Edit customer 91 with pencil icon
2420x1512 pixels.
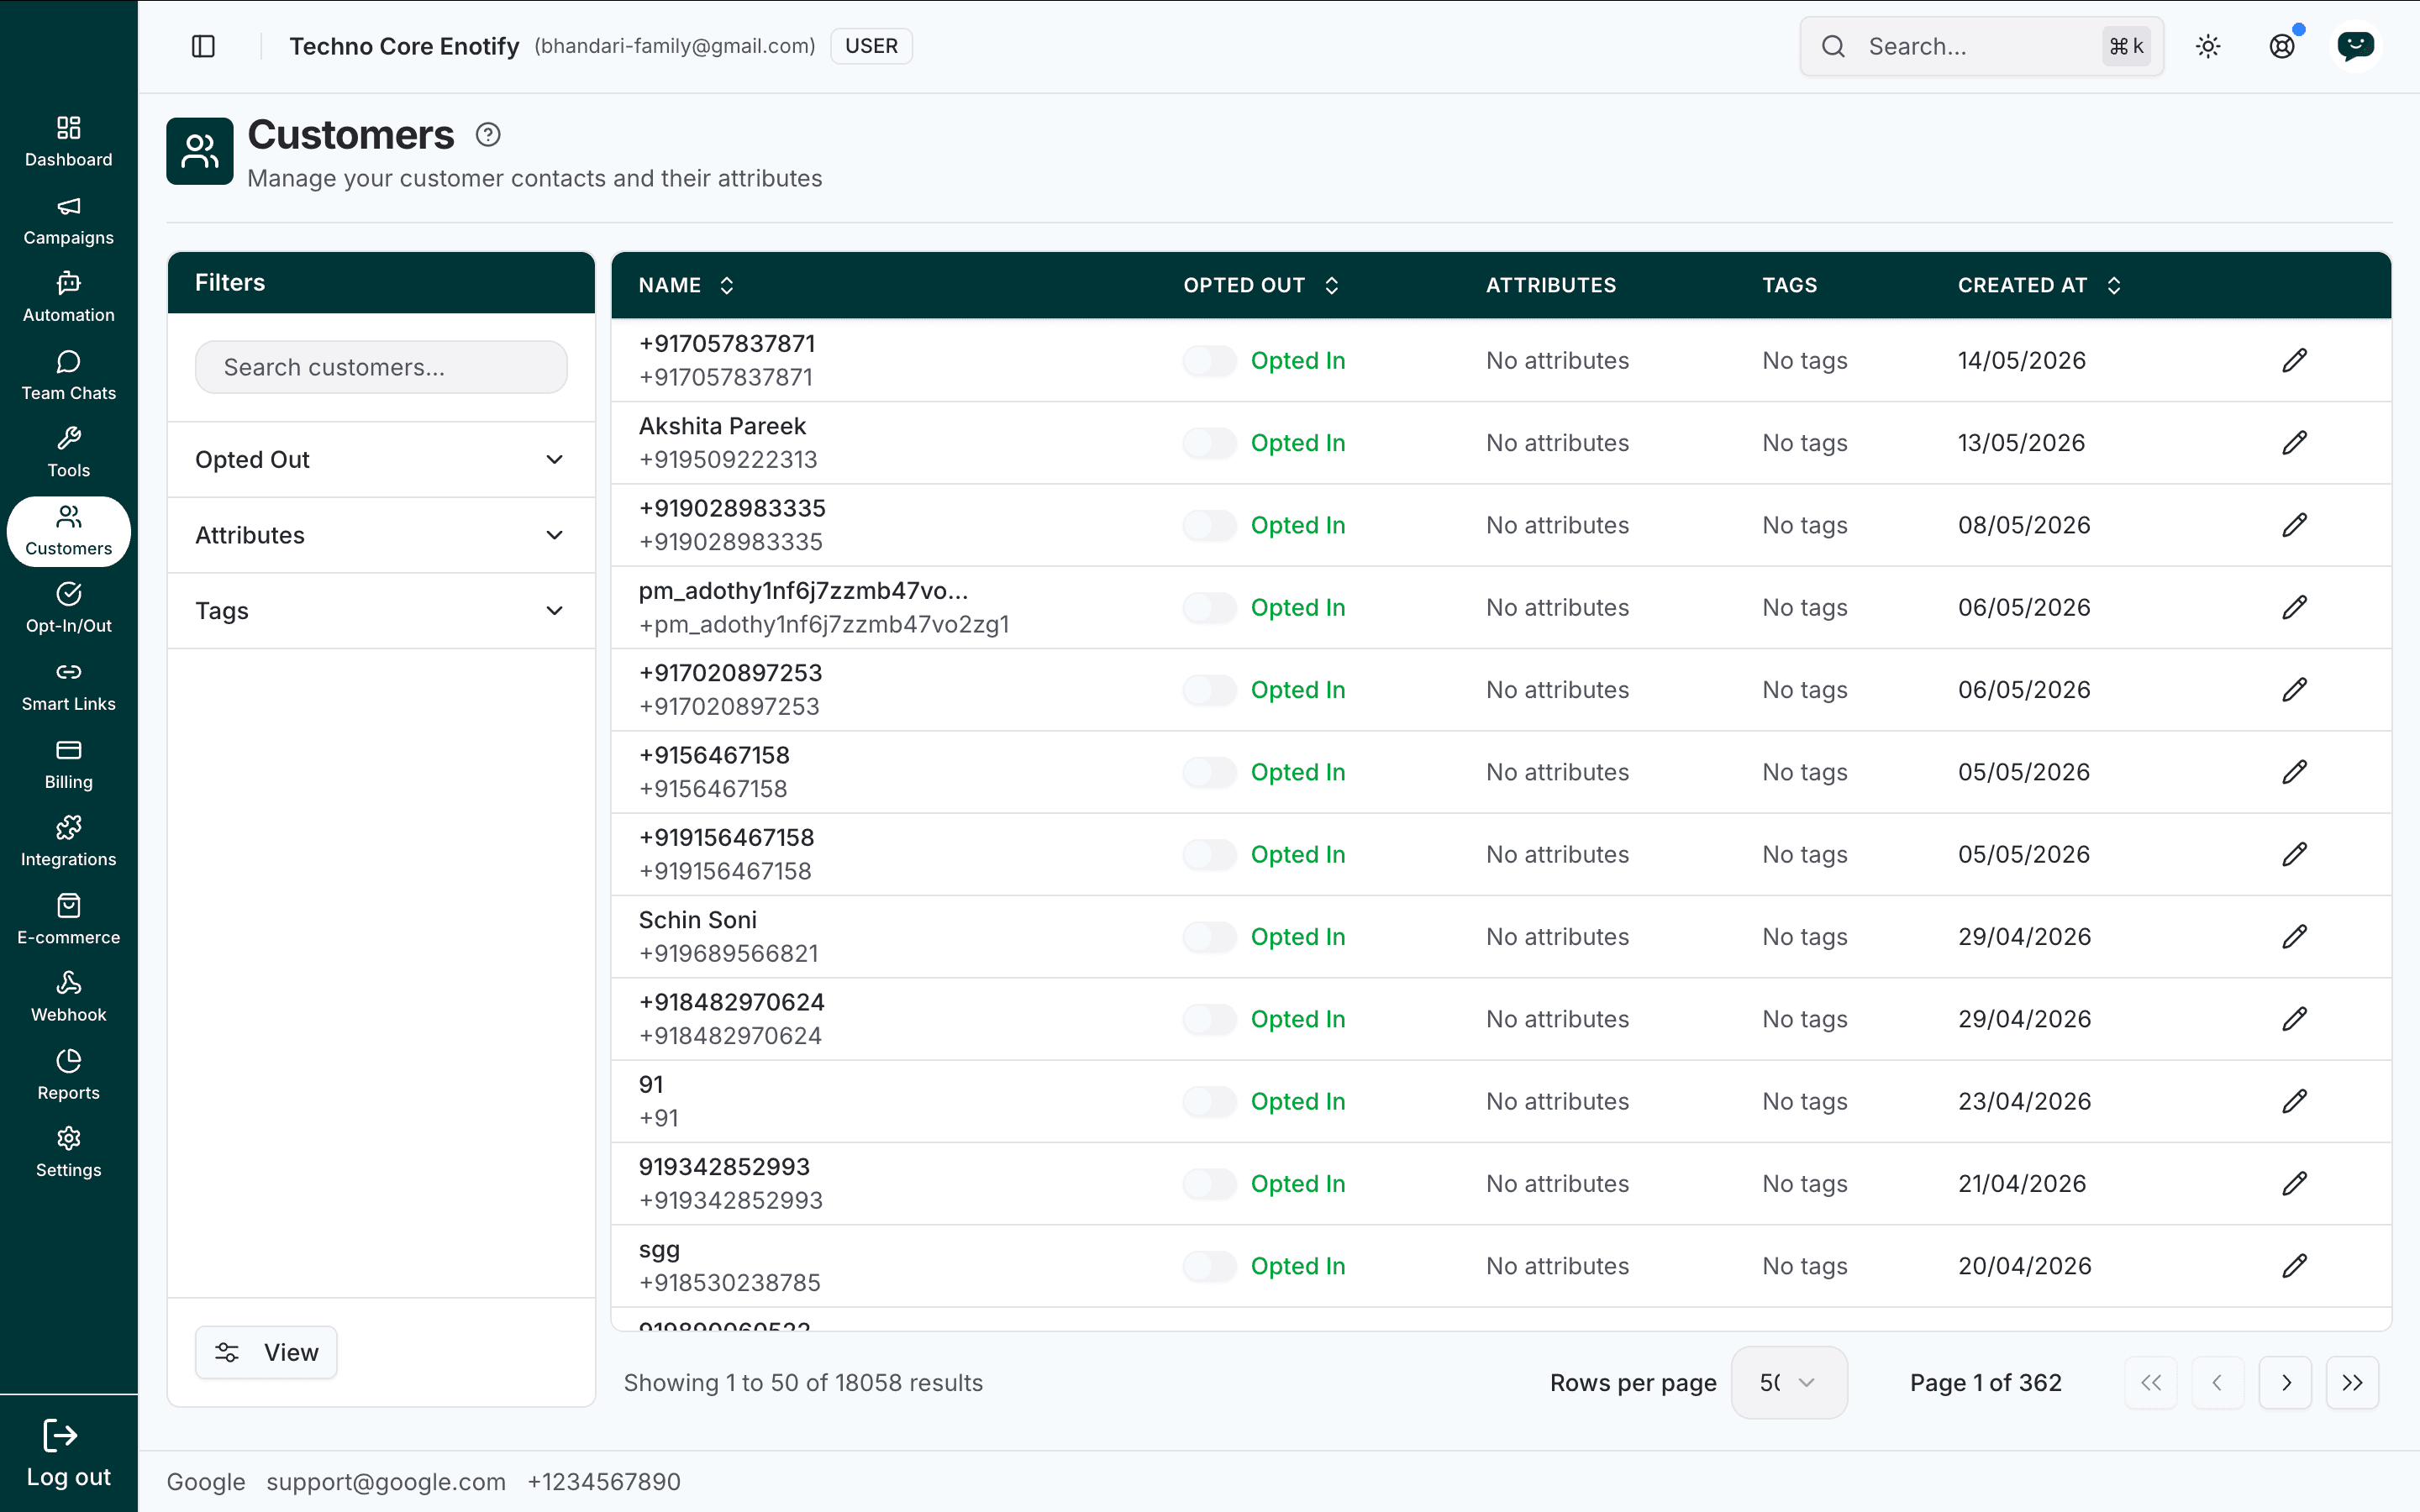click(x=2295, y=1101)
